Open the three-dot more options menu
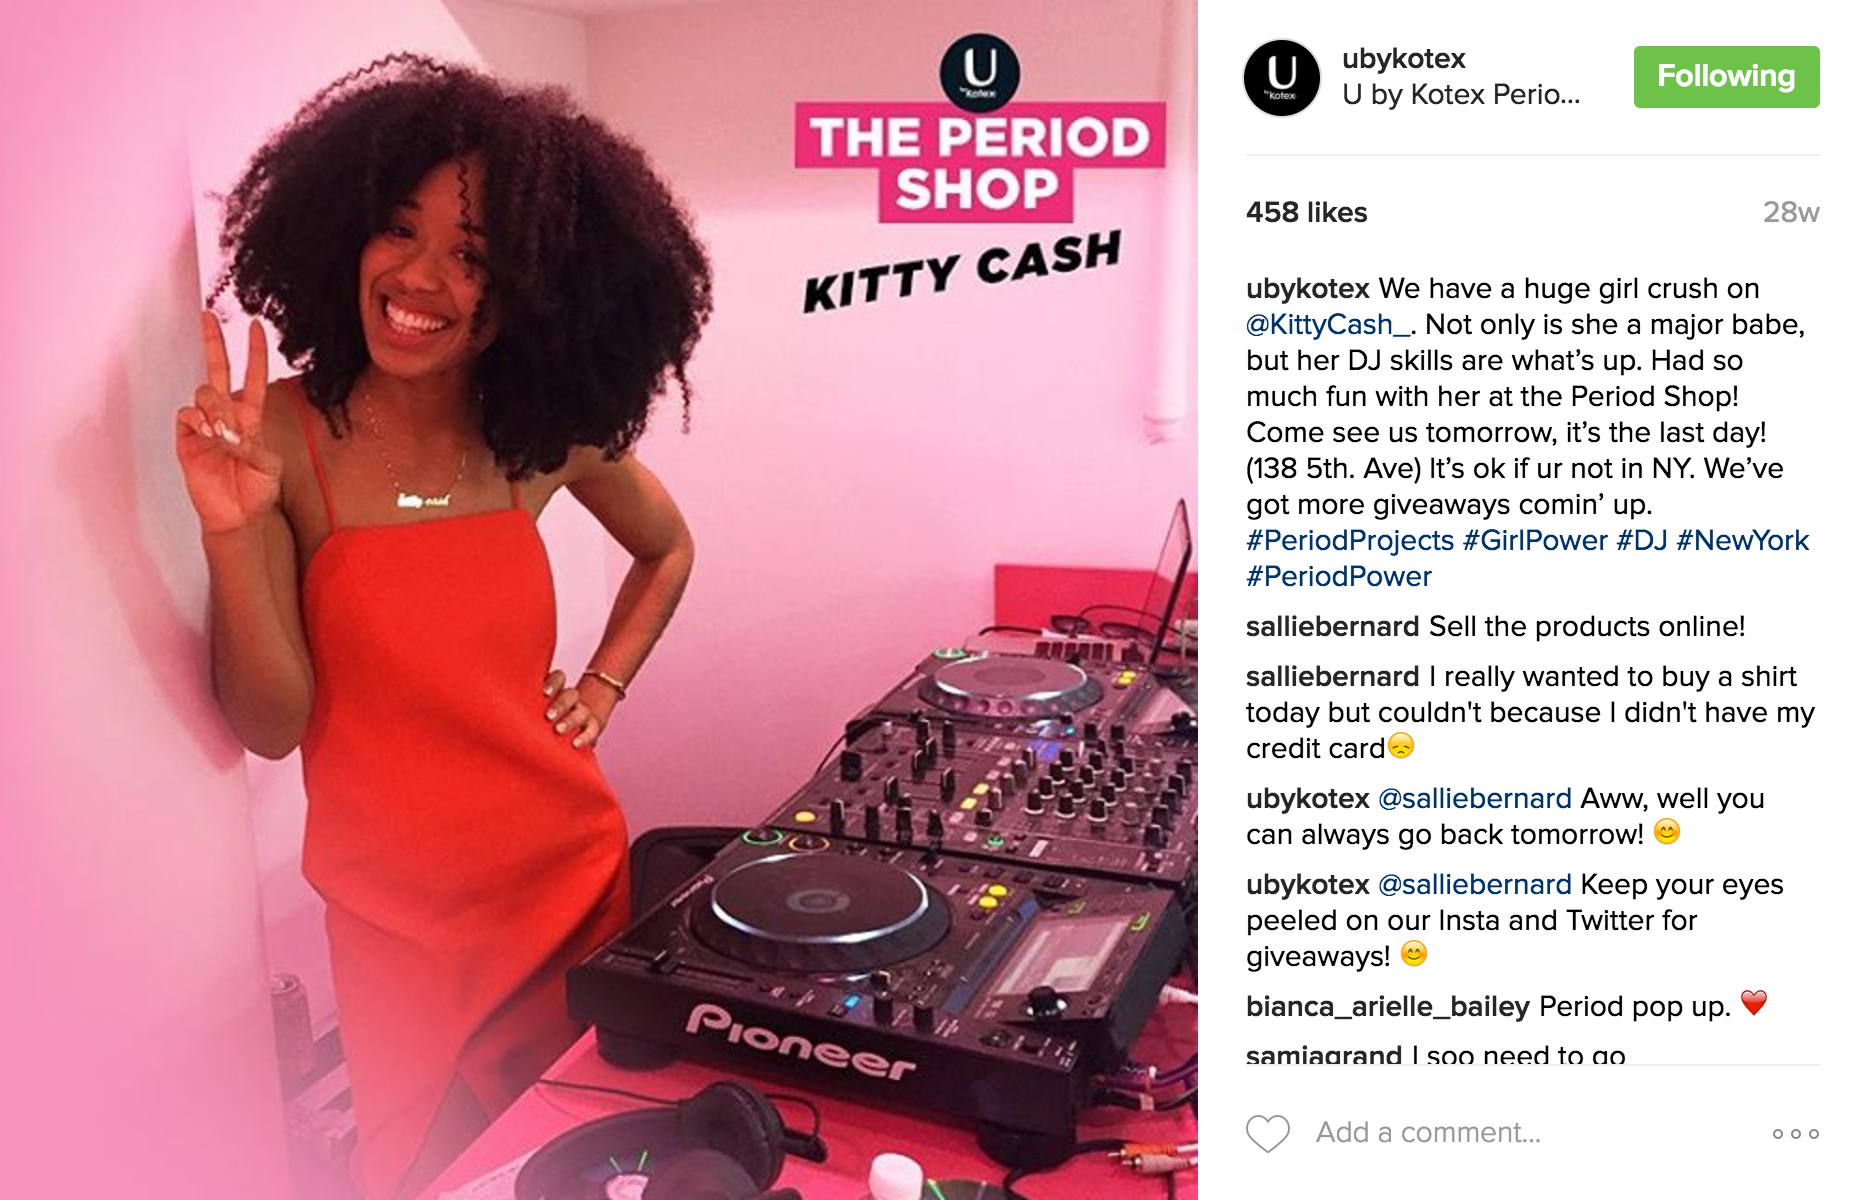This screenshot has width=1868, height=1200. 1795,1133
